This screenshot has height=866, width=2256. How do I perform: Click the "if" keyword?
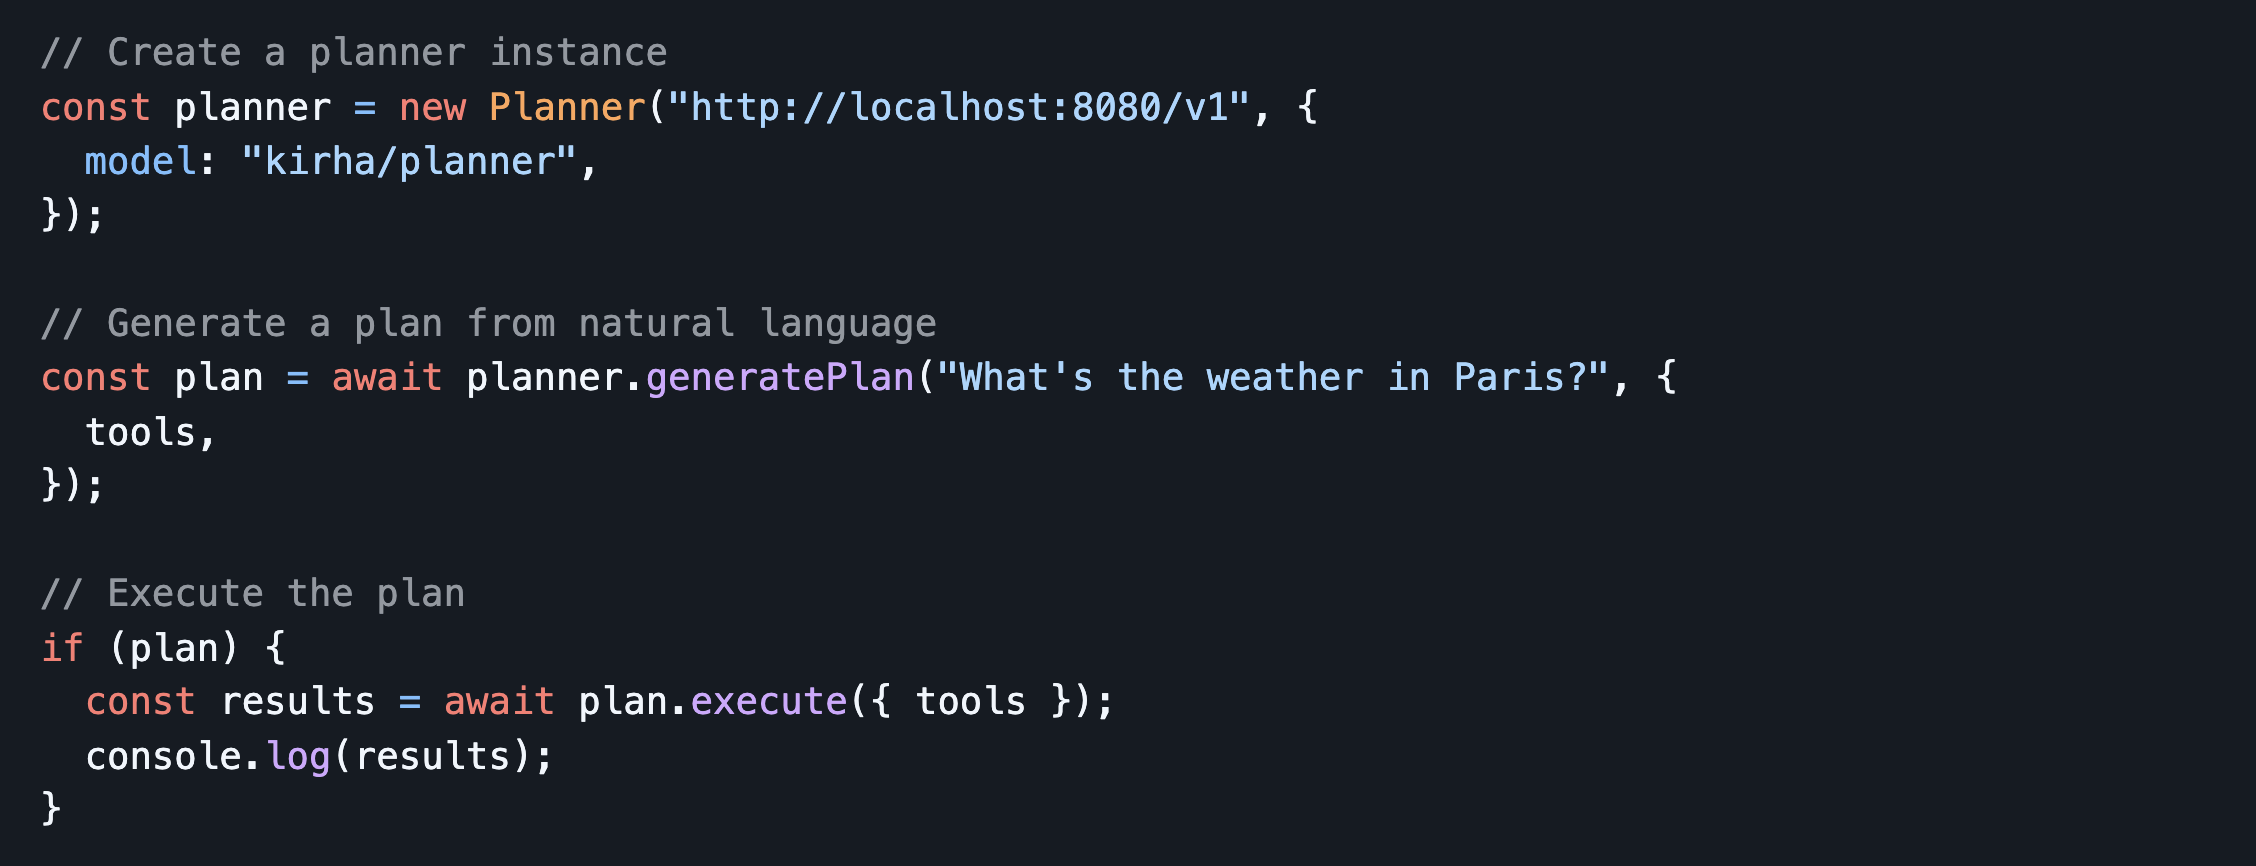point(62,648)
